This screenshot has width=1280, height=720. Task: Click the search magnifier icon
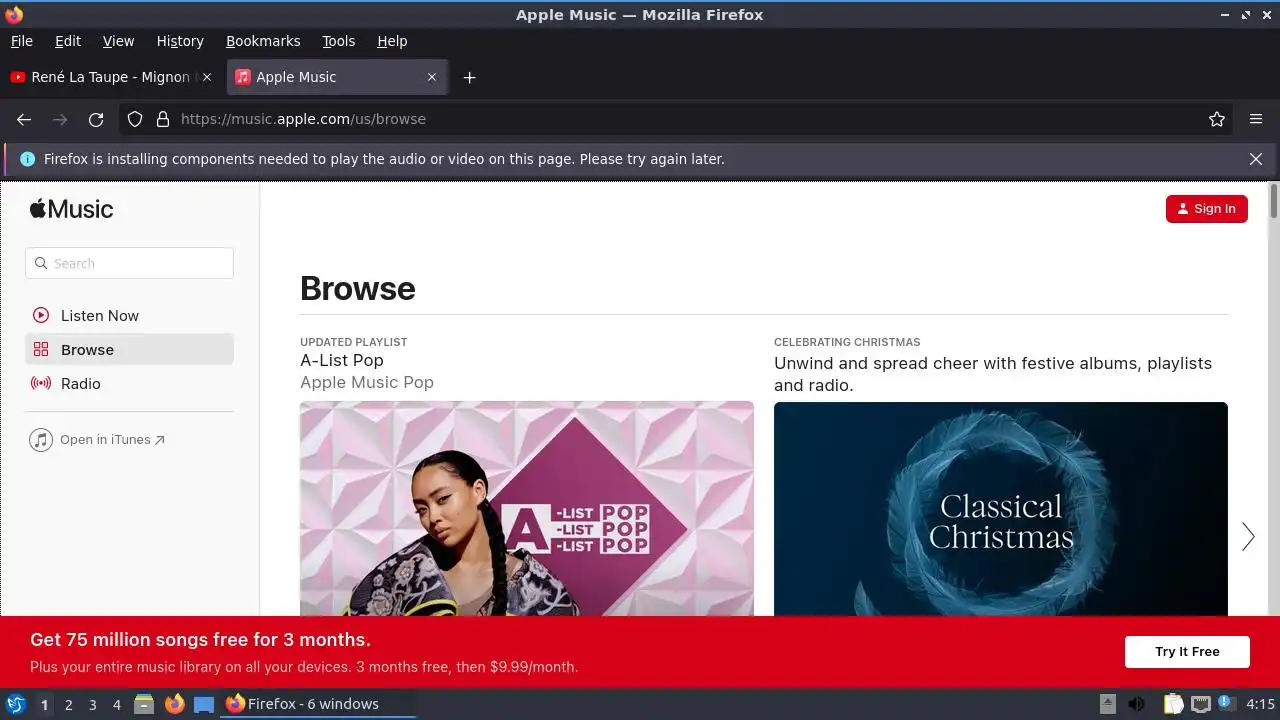point(41,263)
